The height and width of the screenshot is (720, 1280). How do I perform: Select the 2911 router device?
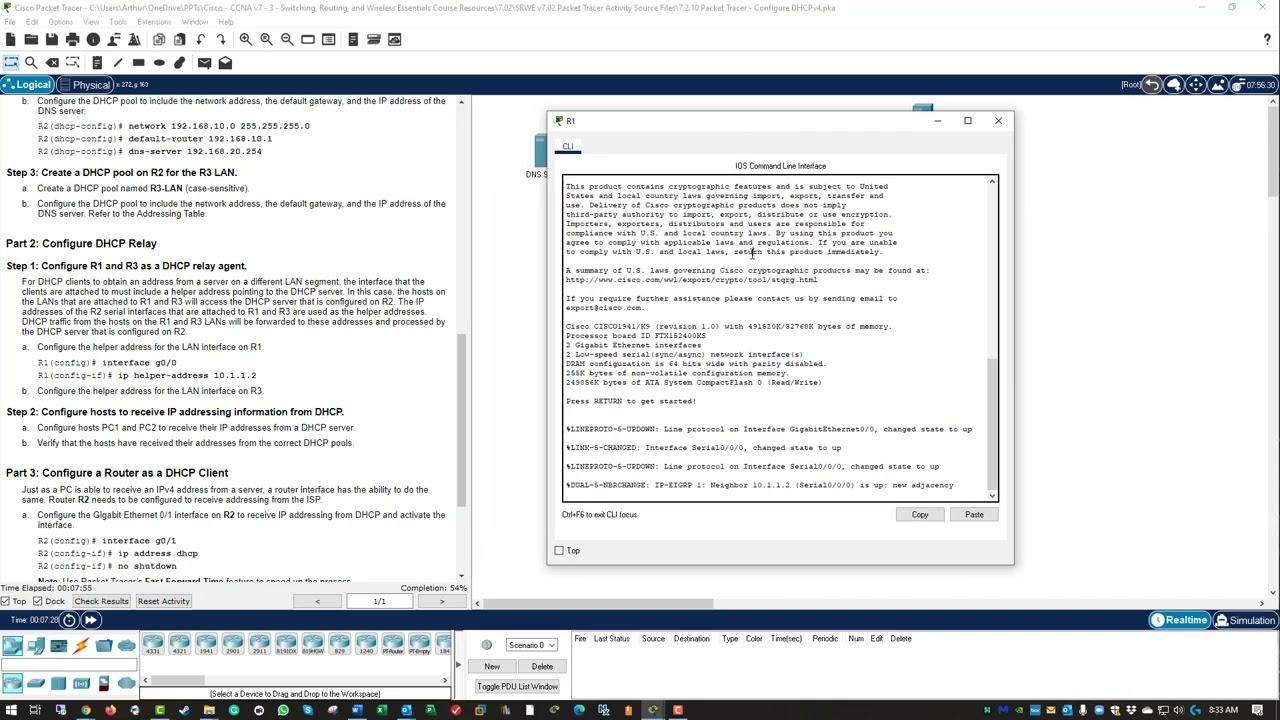[259, 644]
